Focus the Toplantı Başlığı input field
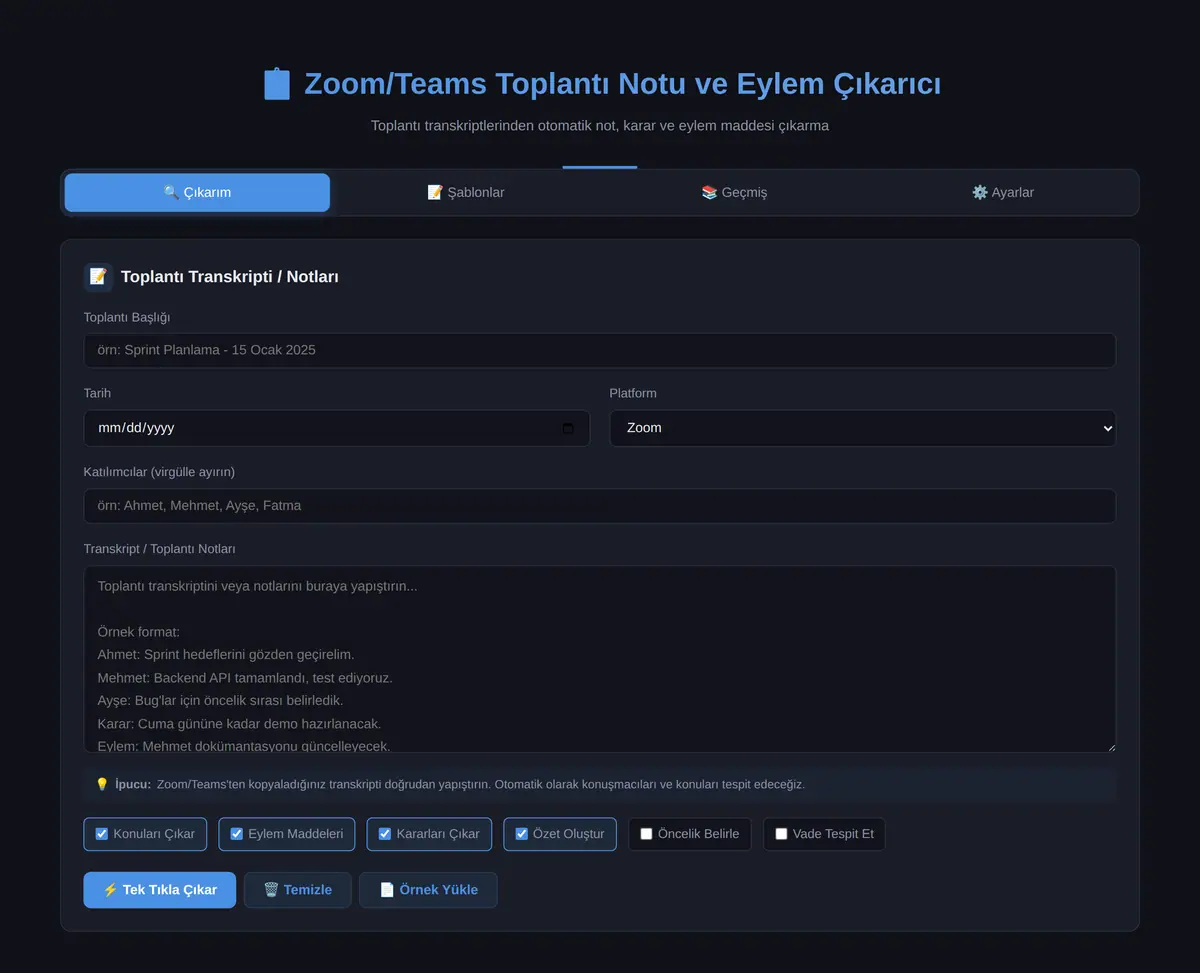The width and height of the screenshot is (1200, 973). point(600,350)
